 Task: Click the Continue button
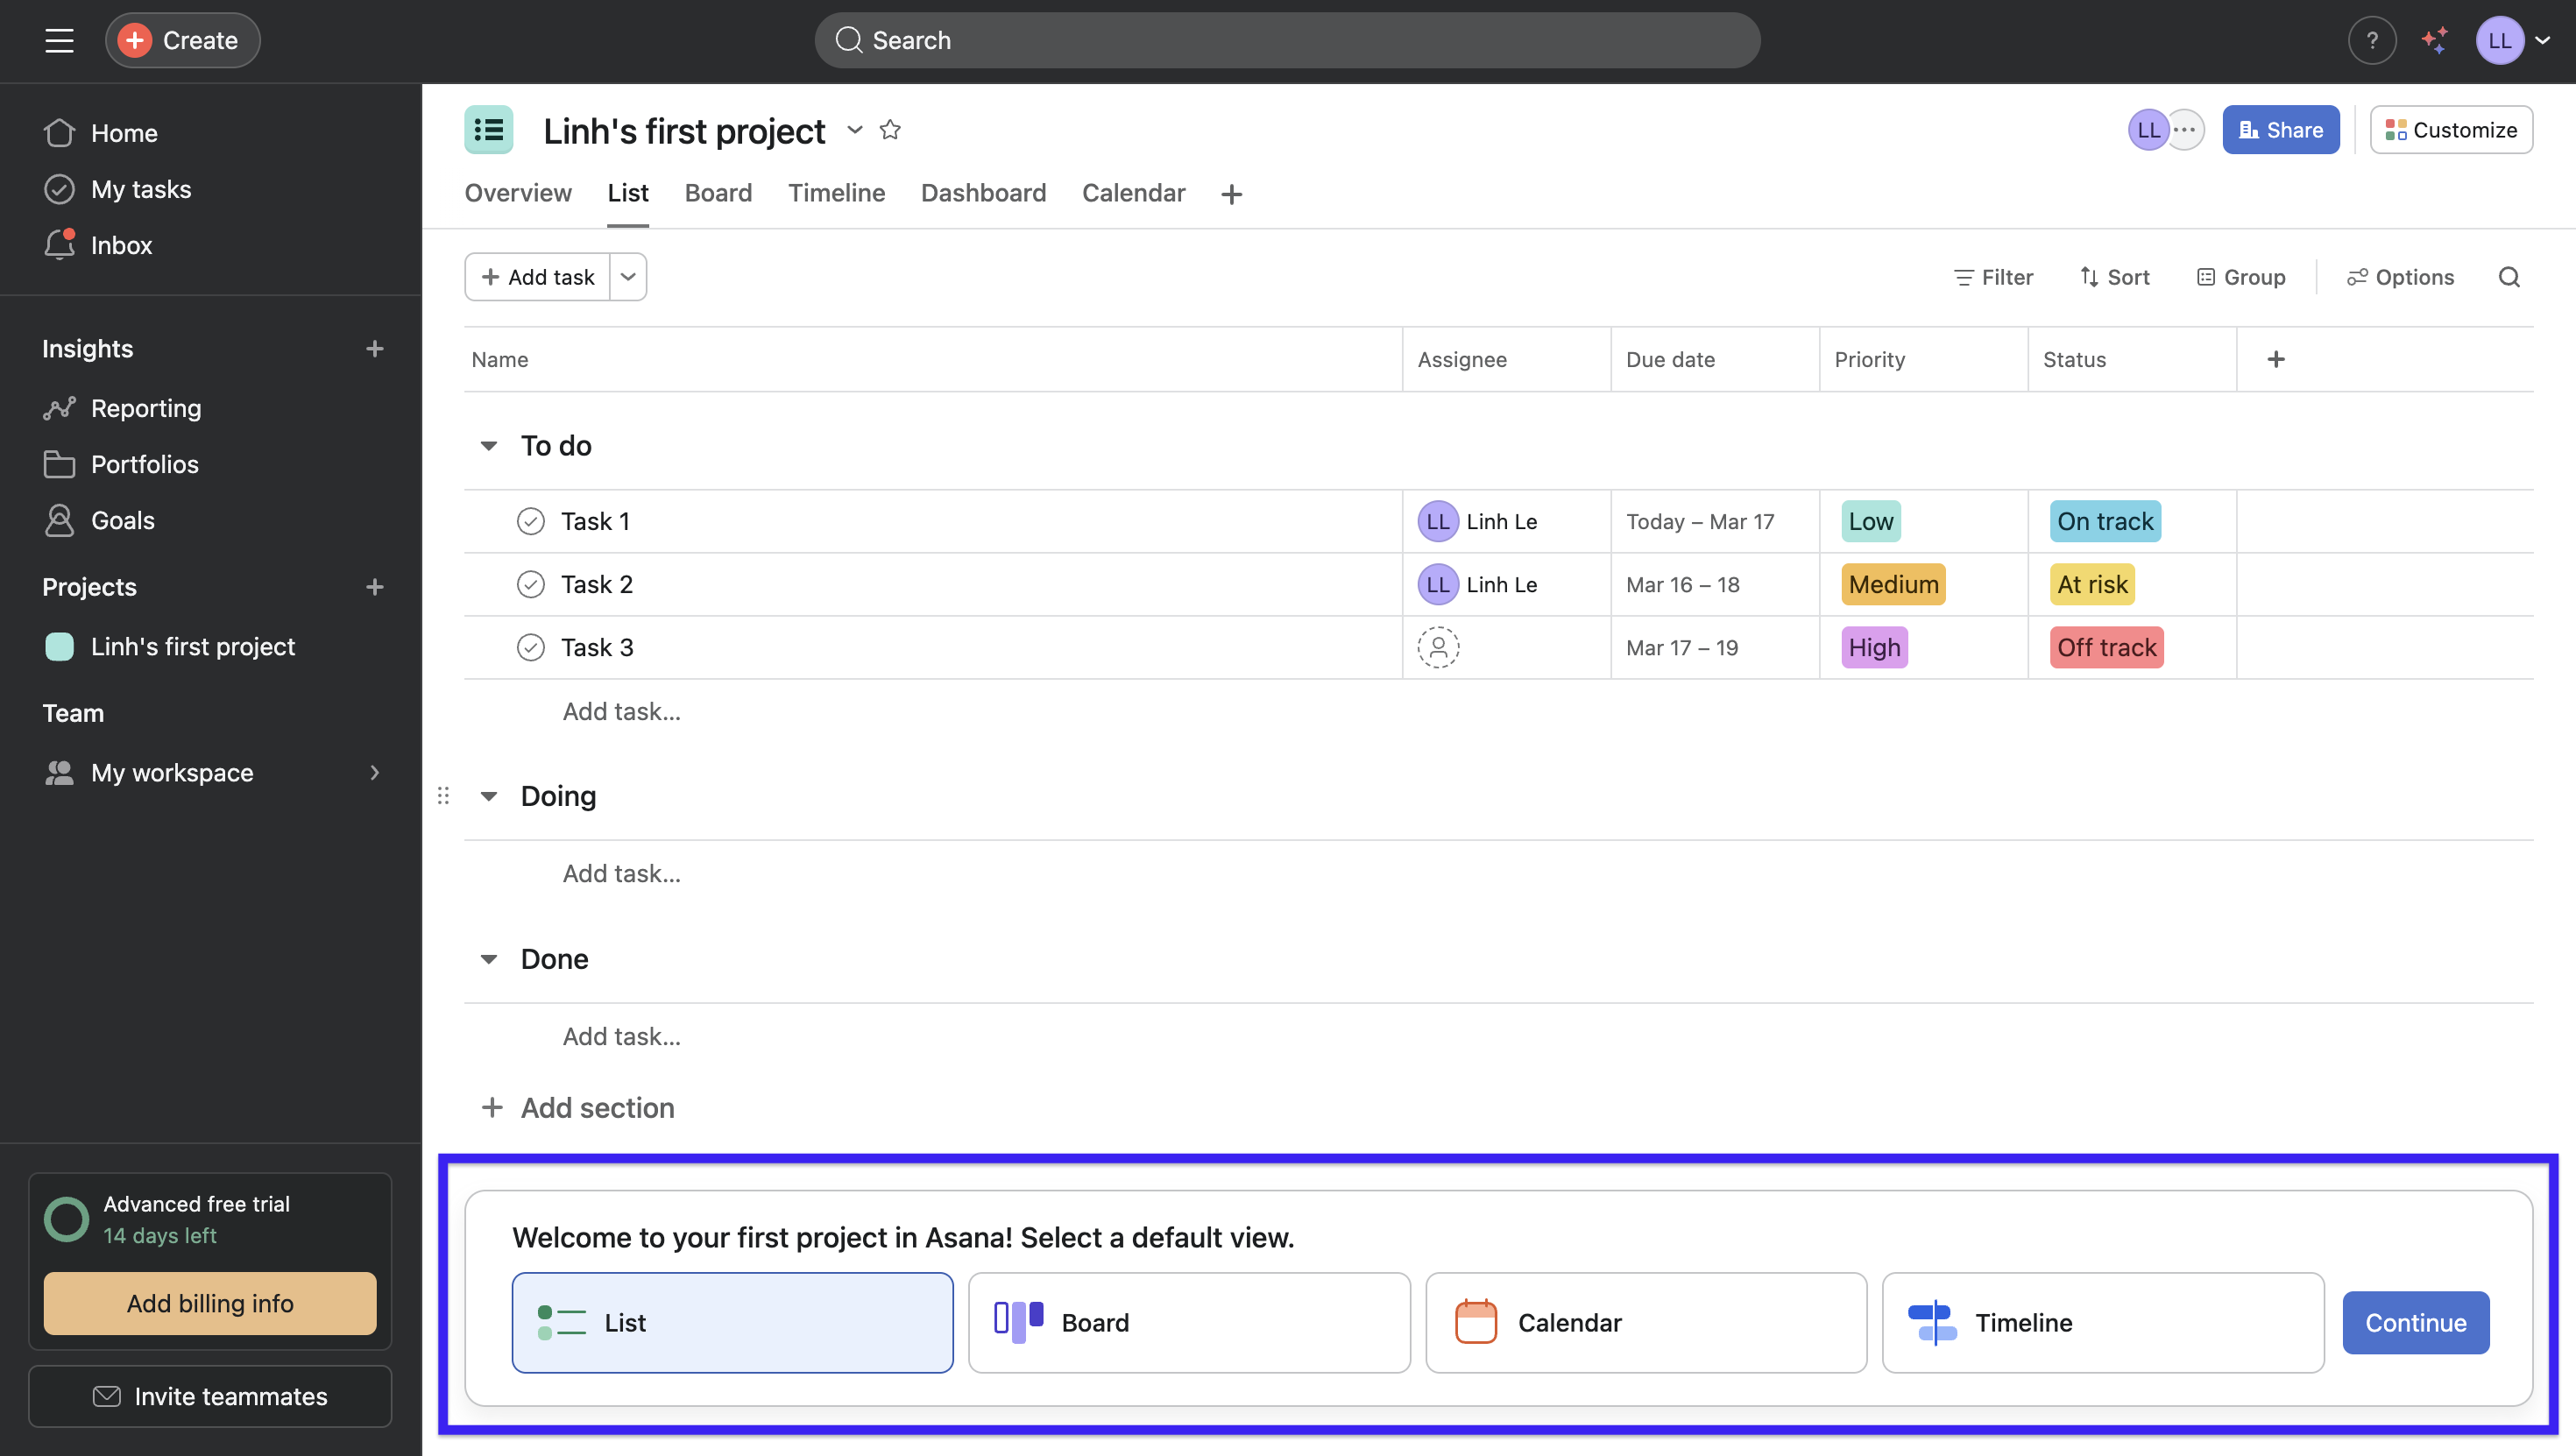click(2415, 1322)
